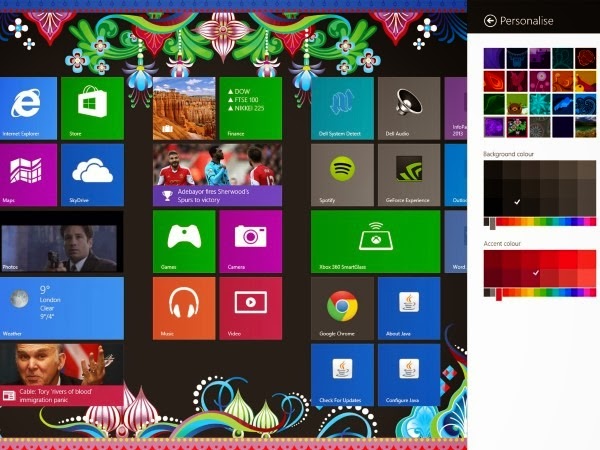
Task: Open the SkyDrive tile
Action: click(92, 175)
